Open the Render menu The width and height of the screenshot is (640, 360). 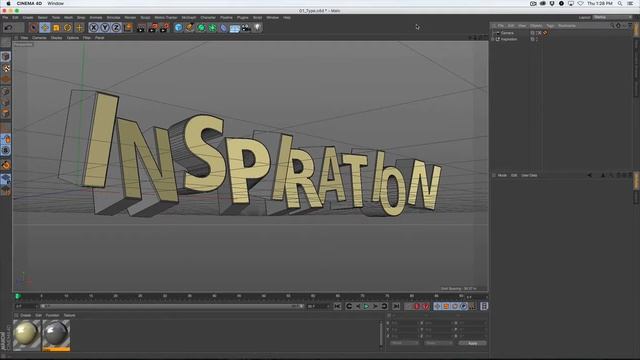click(x=130, y=18)
